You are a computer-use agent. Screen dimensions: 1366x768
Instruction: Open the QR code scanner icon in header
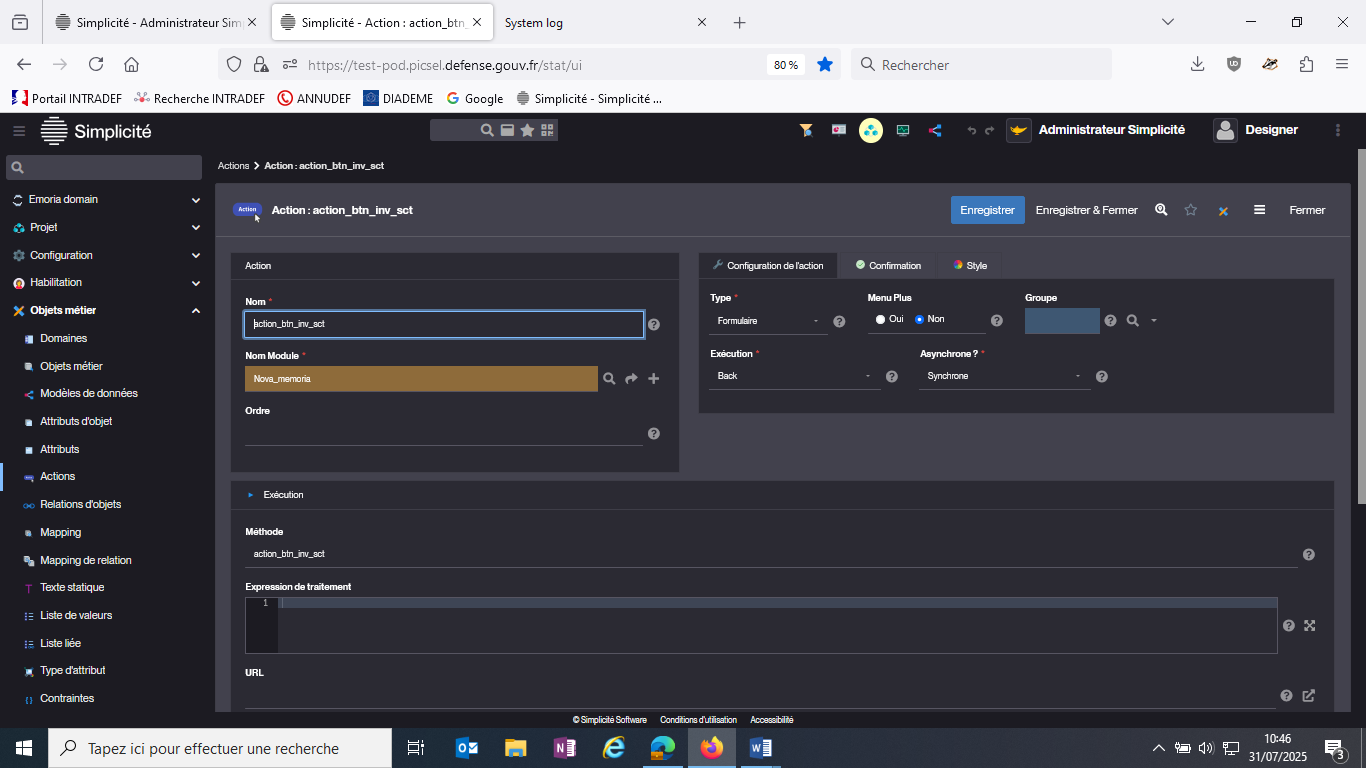[548, 130]
